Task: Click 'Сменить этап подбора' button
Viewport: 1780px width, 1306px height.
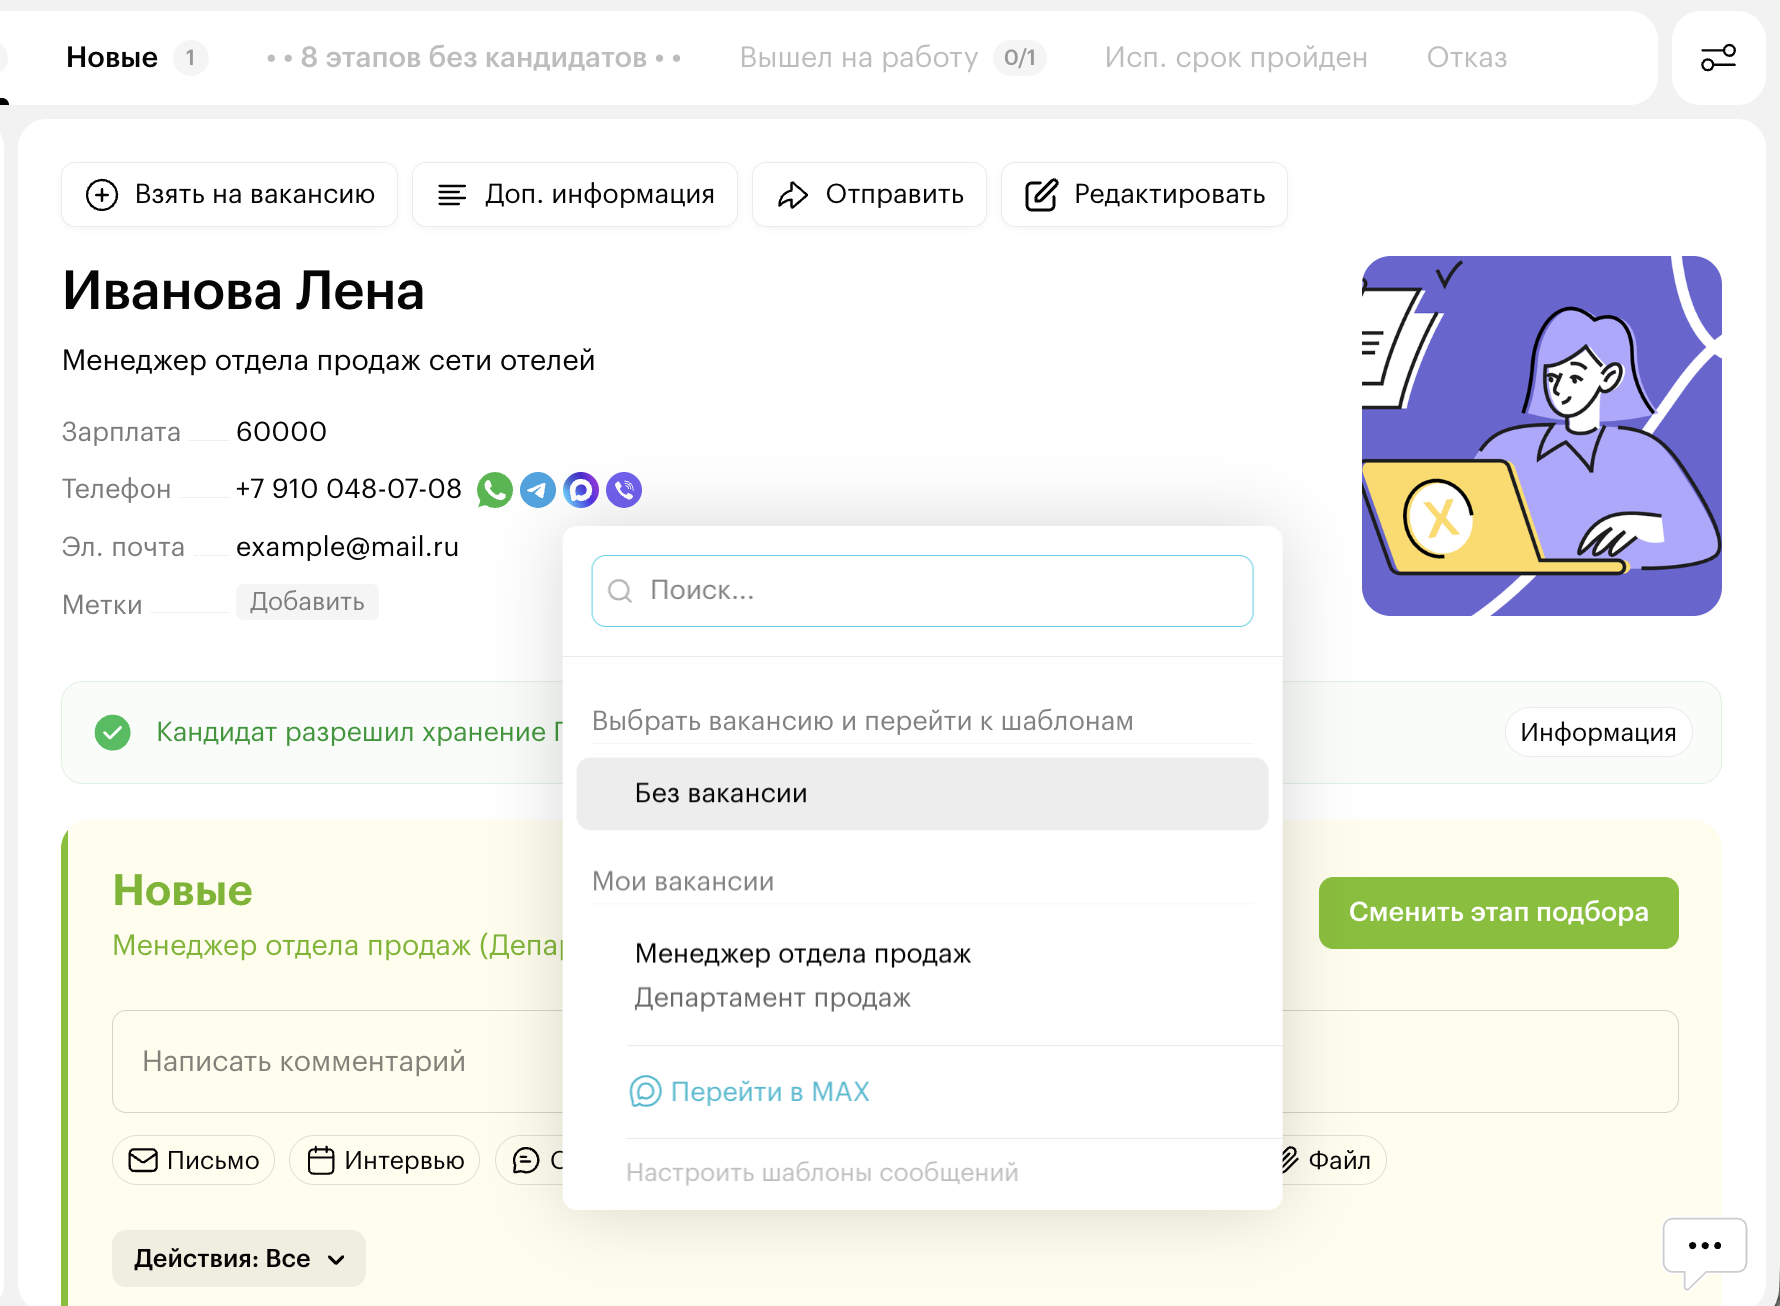Action: click(1498, 912)
